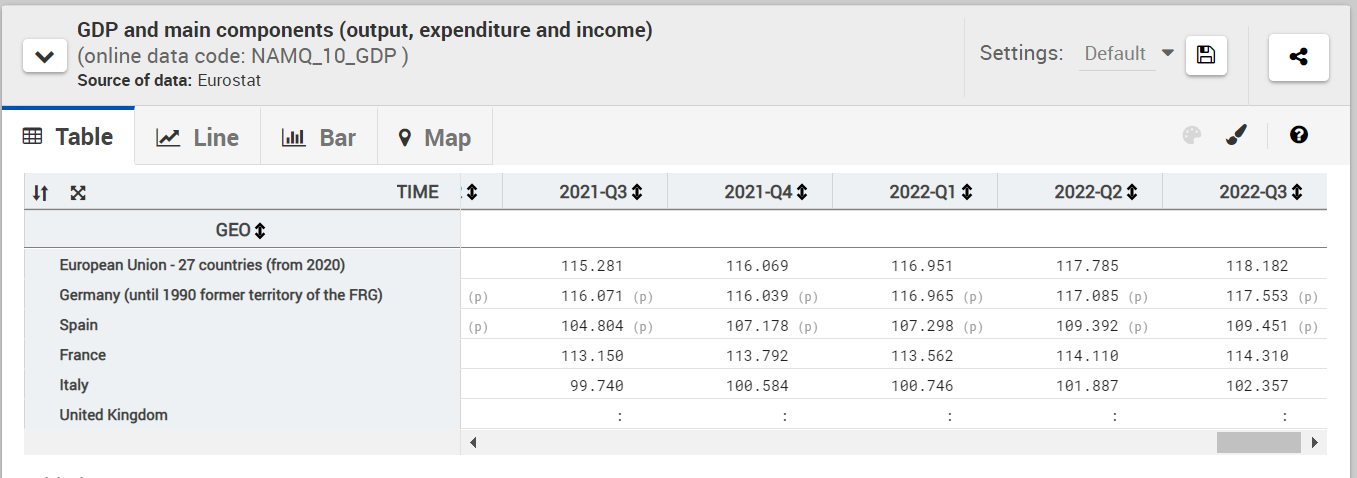Screen dimensions: 1357x478
Task: Select the Table tab
Action: pyautogui.click(x=68, y=137)
